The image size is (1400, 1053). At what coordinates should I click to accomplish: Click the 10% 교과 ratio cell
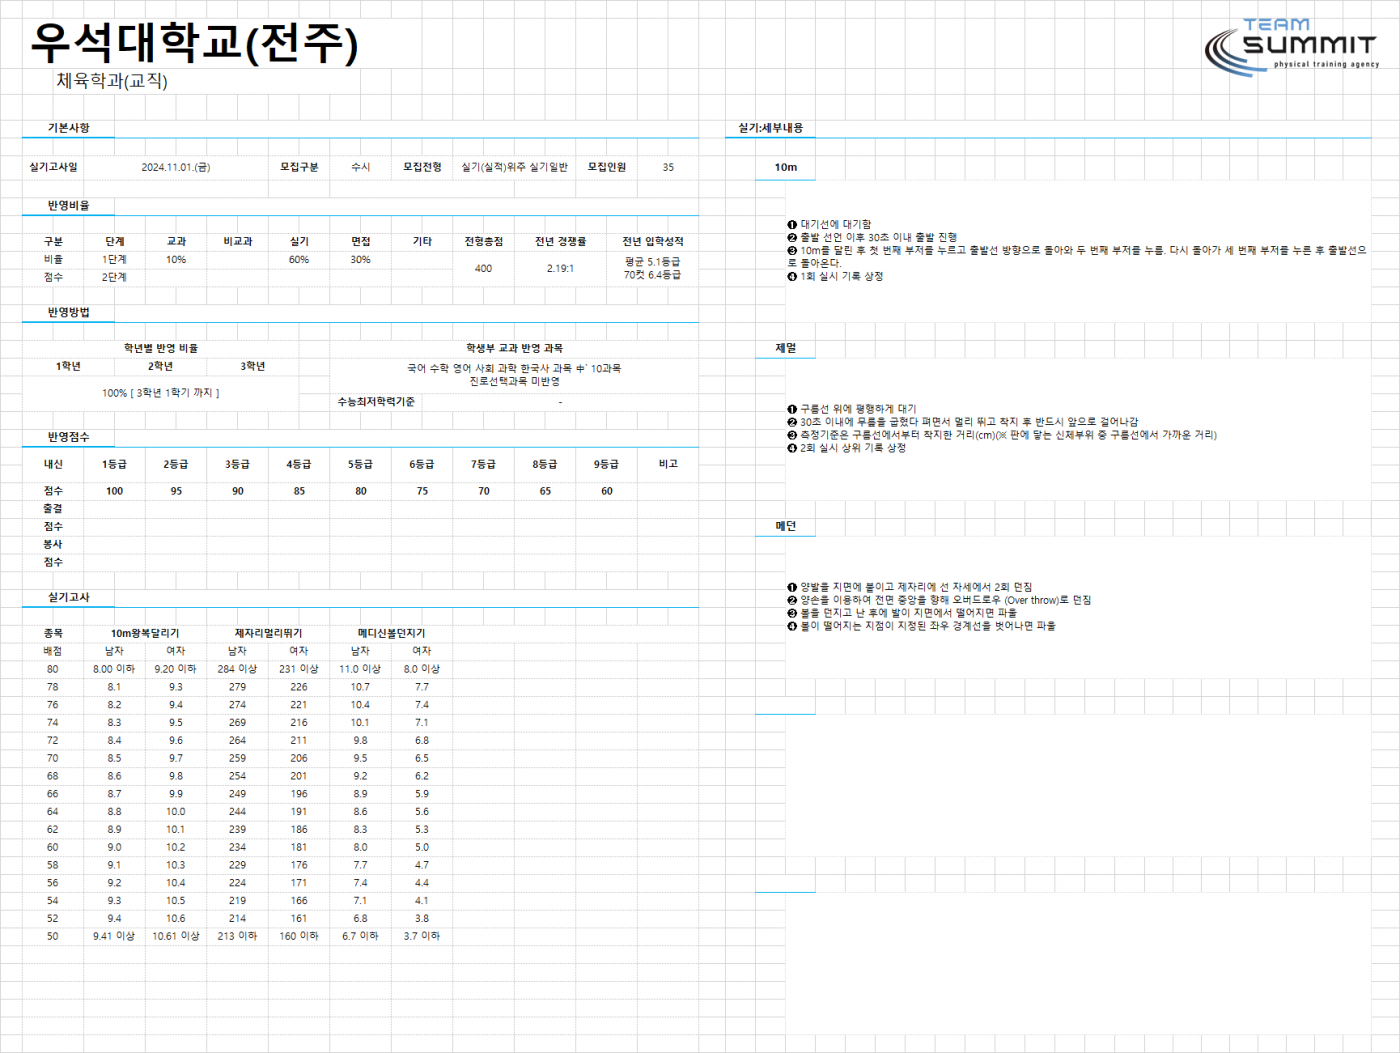coord(176,260)
